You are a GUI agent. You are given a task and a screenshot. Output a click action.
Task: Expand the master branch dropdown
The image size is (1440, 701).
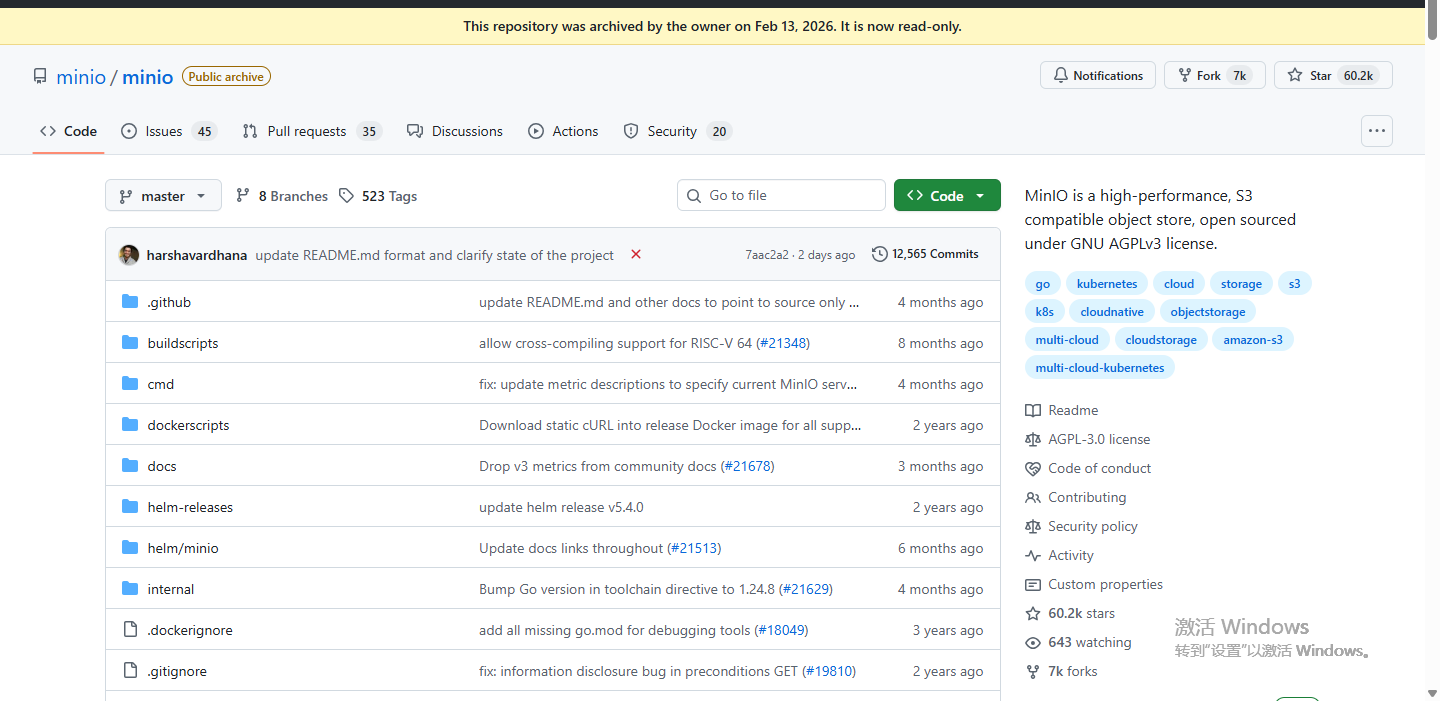coord(163,196)
